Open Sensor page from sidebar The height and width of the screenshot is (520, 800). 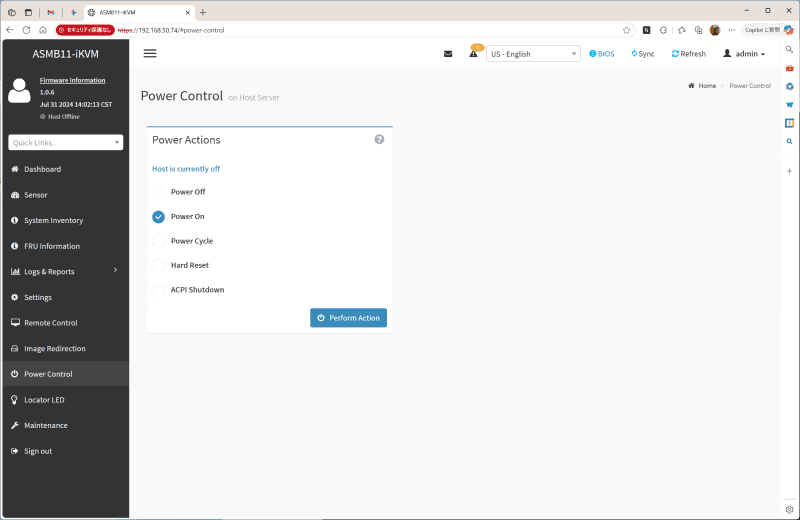click(36, 195)
